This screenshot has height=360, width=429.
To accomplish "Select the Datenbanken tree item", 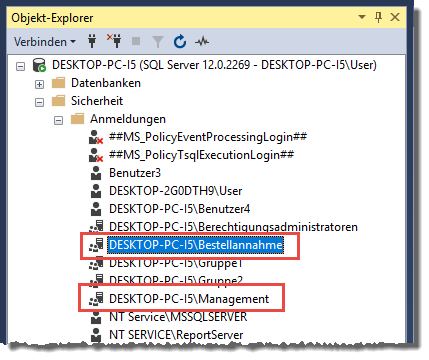I will [x=106, y=83].
